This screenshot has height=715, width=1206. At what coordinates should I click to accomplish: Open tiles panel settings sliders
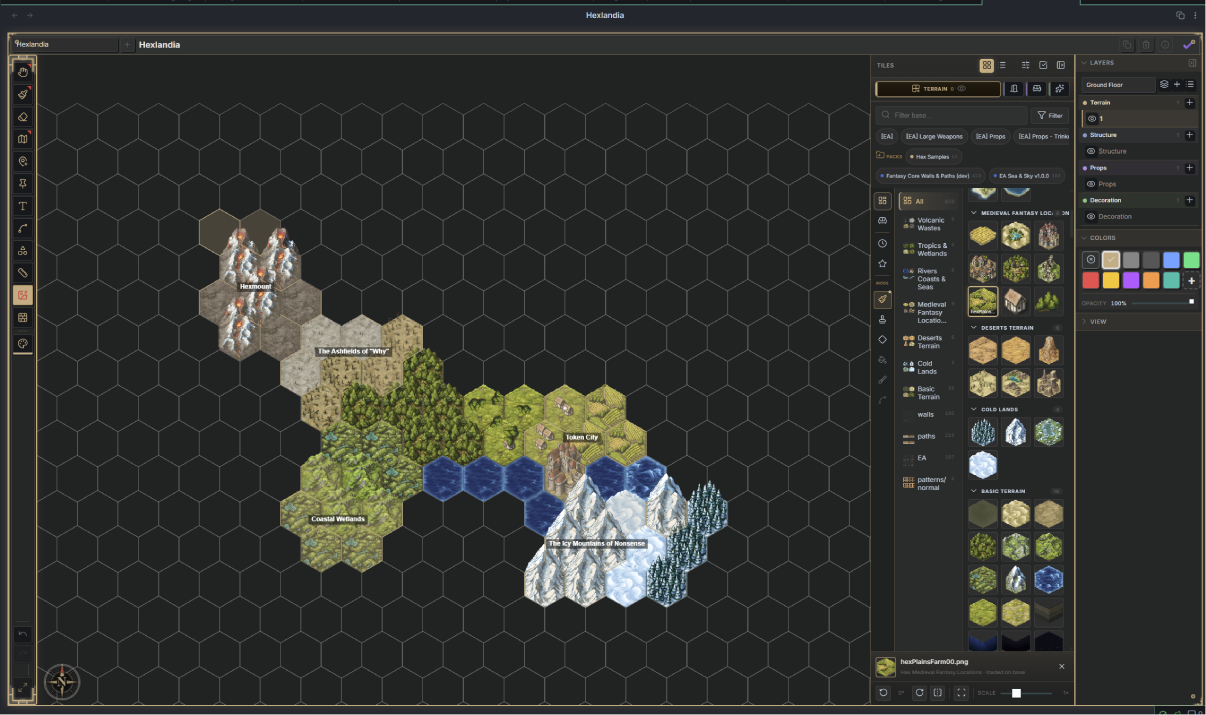pyautogui.click(x=1026, y=65)
